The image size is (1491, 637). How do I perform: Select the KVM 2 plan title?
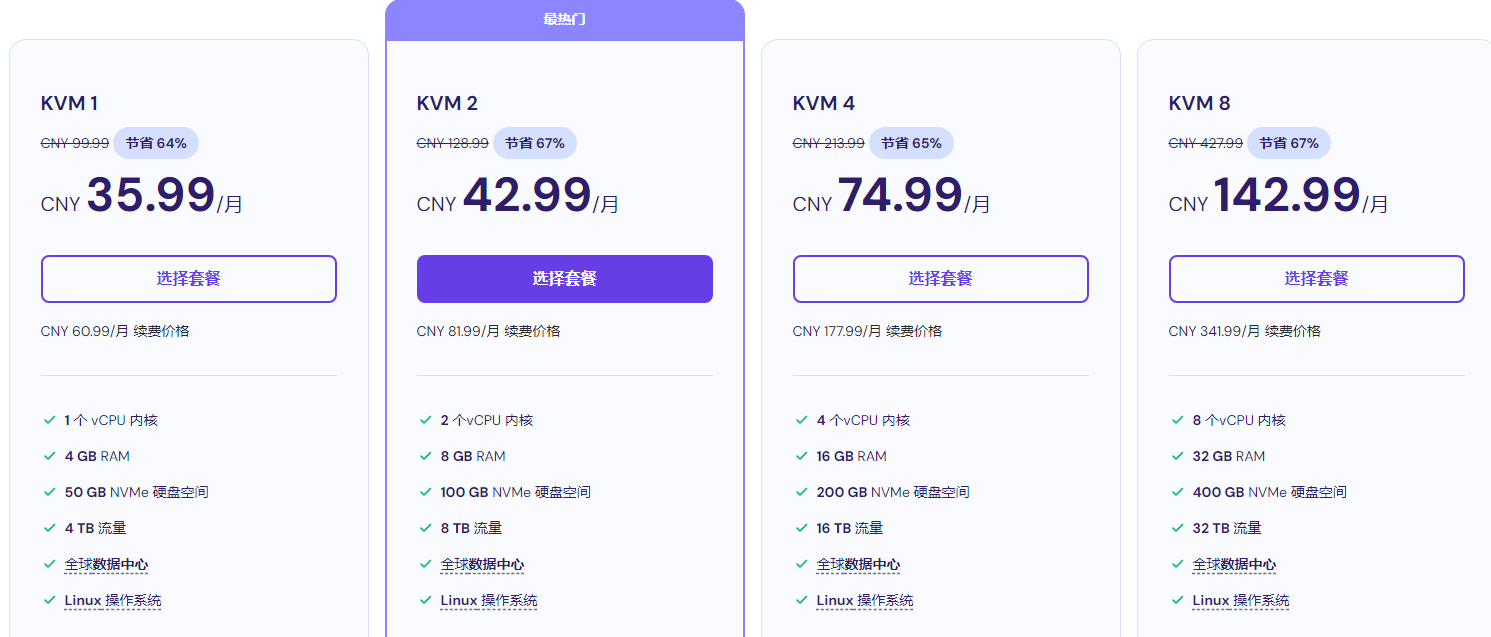[446, 102]
